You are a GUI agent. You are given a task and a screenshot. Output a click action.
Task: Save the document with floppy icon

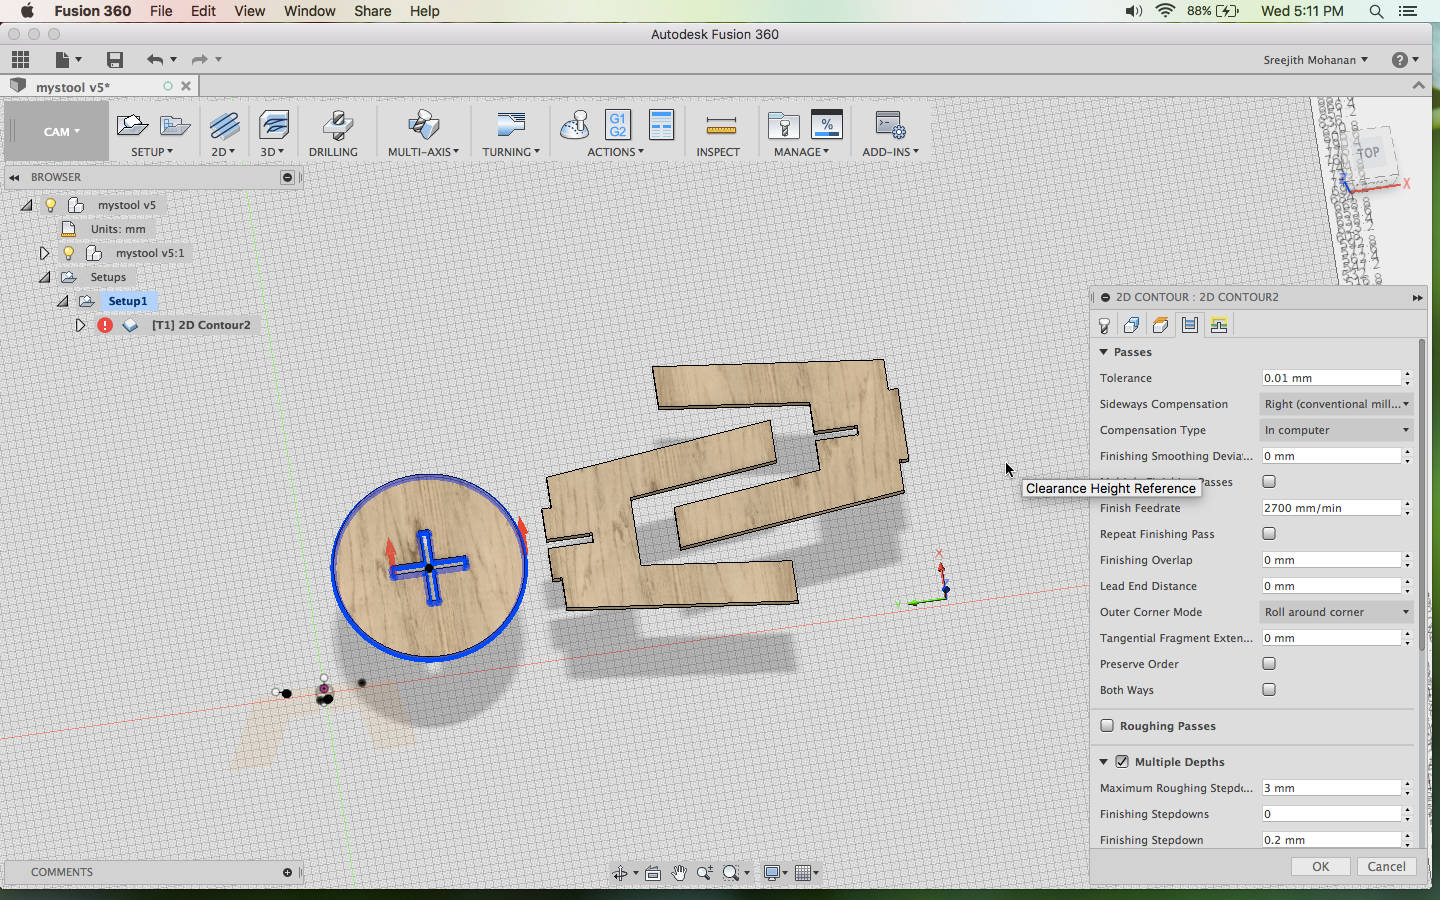point(115,60)
